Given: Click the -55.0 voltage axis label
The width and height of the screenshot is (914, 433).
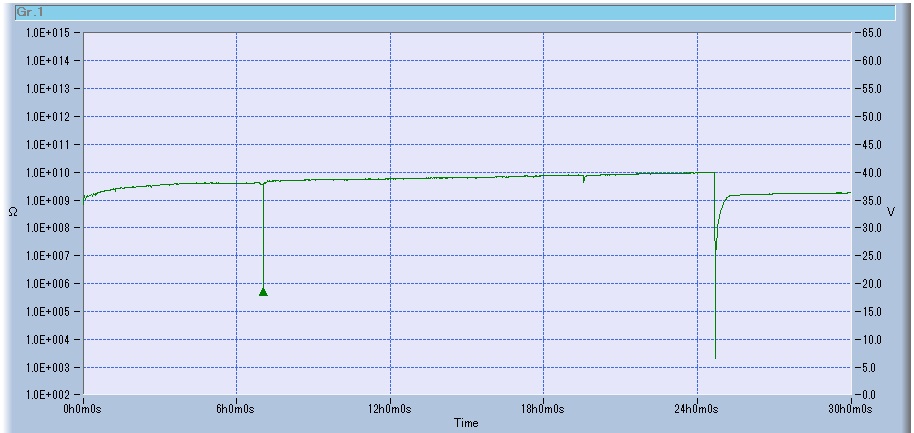Looking at the screenshot, I should coord(869,89).
